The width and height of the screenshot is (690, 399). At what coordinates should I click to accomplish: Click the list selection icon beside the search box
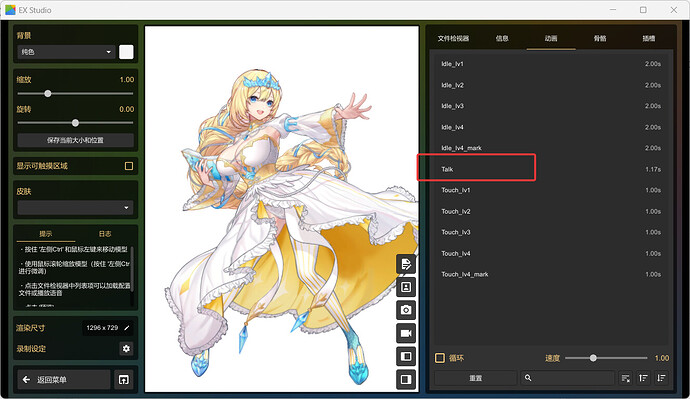pyautogui.click(x=625, y=378)
